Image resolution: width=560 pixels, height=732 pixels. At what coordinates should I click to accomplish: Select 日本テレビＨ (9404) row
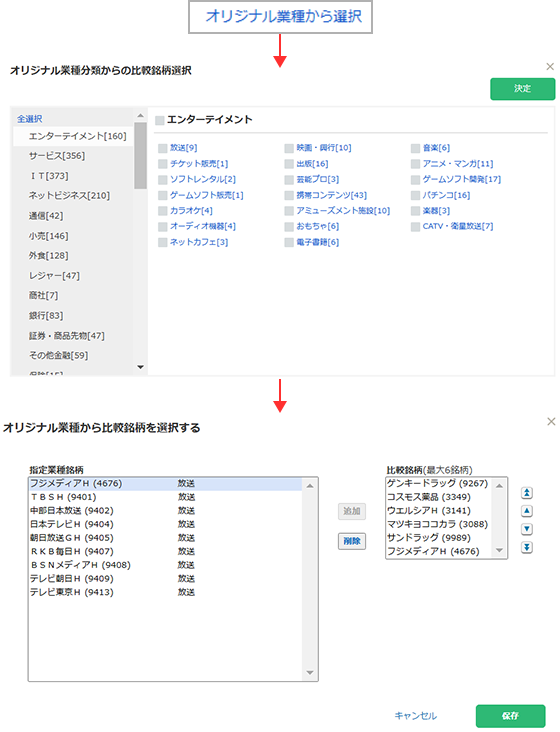166,524
